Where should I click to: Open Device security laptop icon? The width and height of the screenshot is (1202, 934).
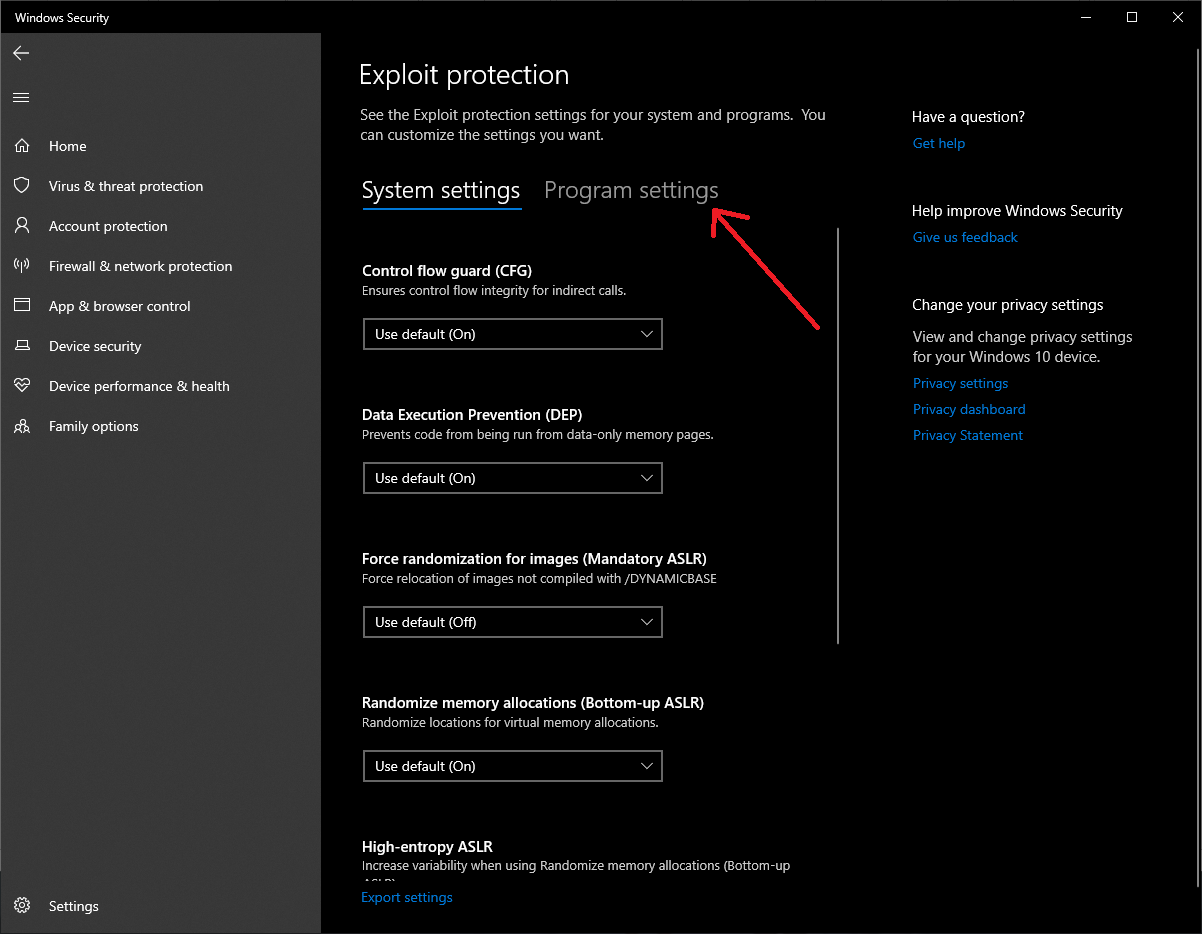[21, 346]
